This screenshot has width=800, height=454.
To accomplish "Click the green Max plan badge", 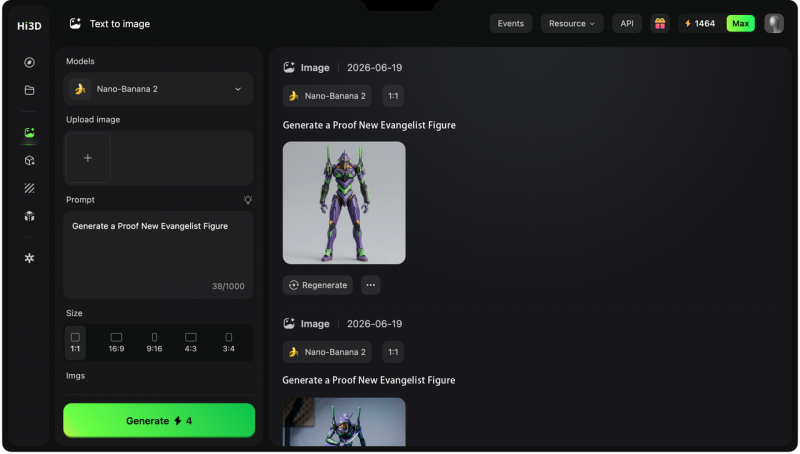I will [x=740, y=23].
